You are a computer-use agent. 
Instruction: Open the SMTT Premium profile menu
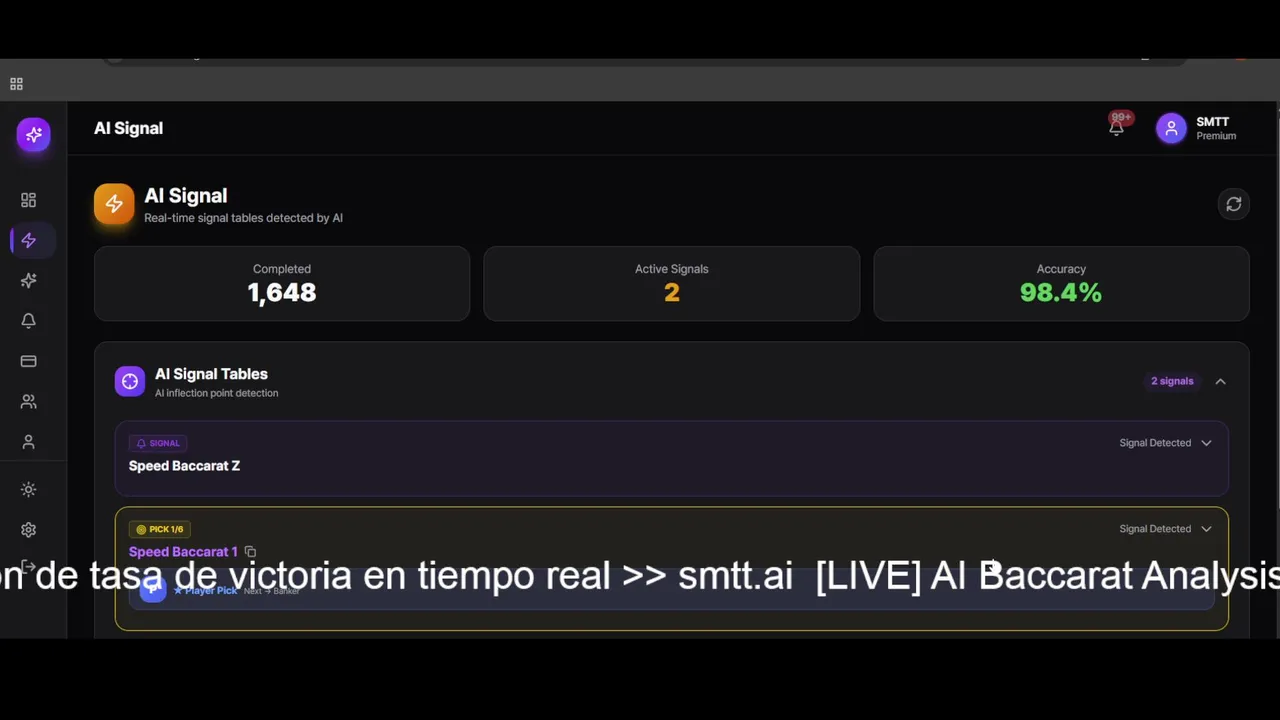[1197, 128]
